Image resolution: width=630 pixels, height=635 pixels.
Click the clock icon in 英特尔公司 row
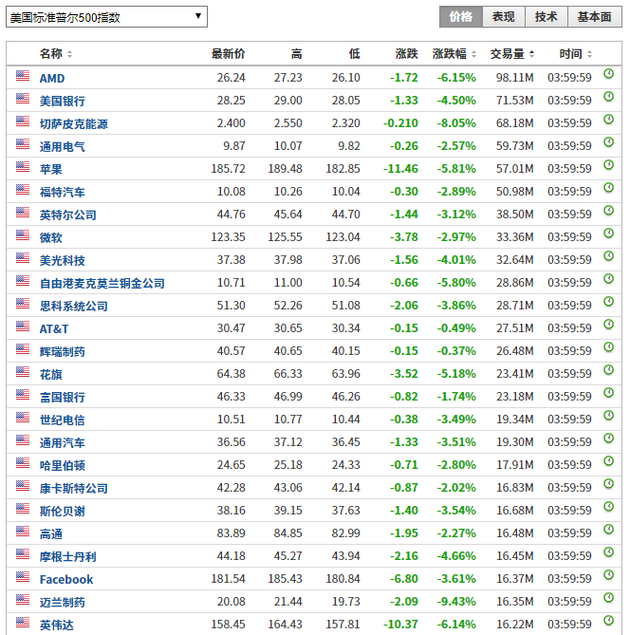609,210
